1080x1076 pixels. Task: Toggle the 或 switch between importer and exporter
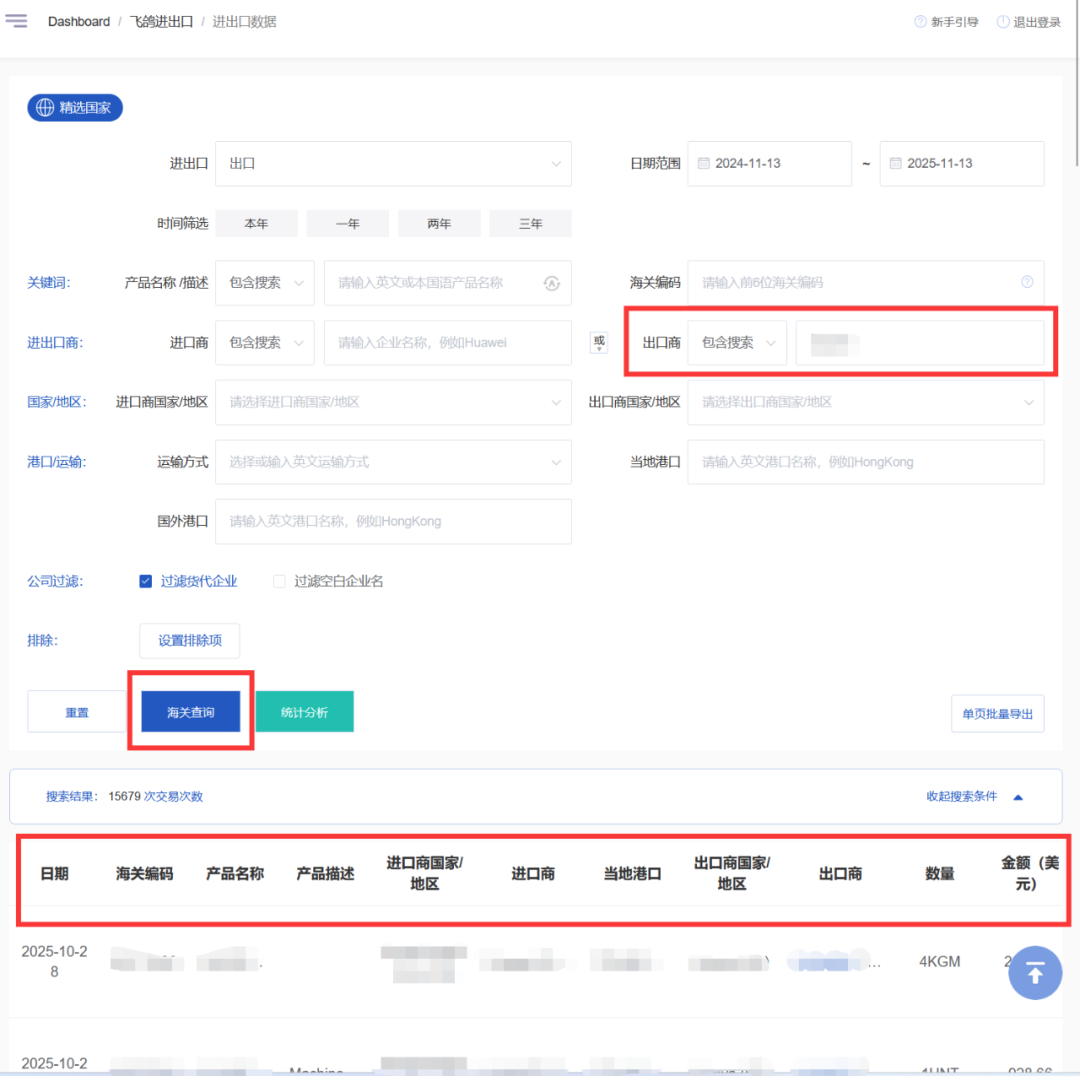coord(599,342)
